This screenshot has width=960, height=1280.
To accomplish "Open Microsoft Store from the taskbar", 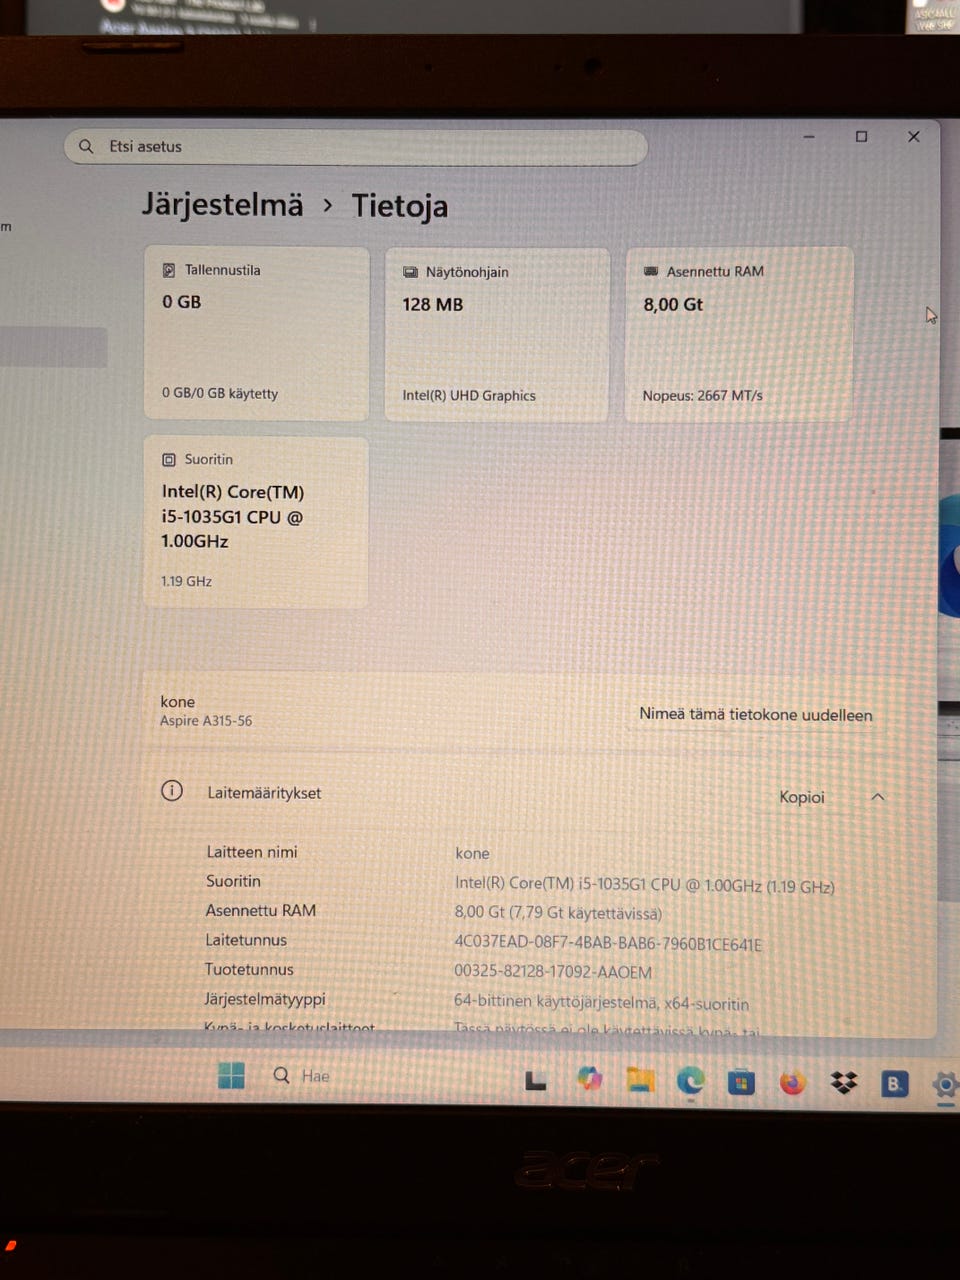I will point(741,1082).
